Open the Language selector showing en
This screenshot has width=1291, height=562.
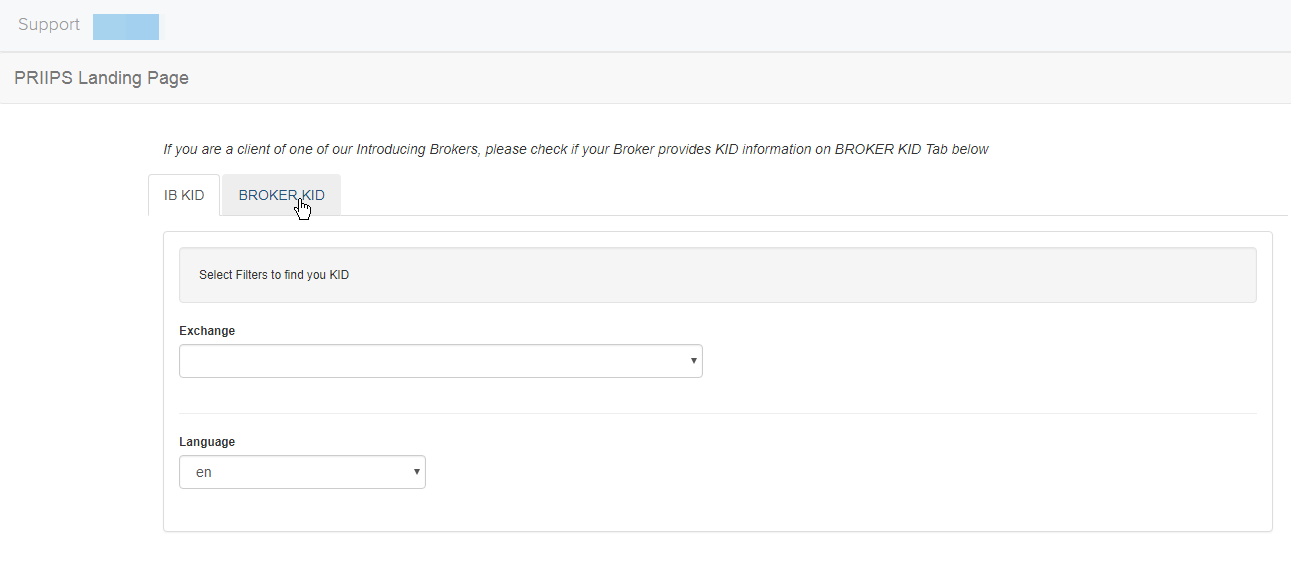(x=302, y=472)
